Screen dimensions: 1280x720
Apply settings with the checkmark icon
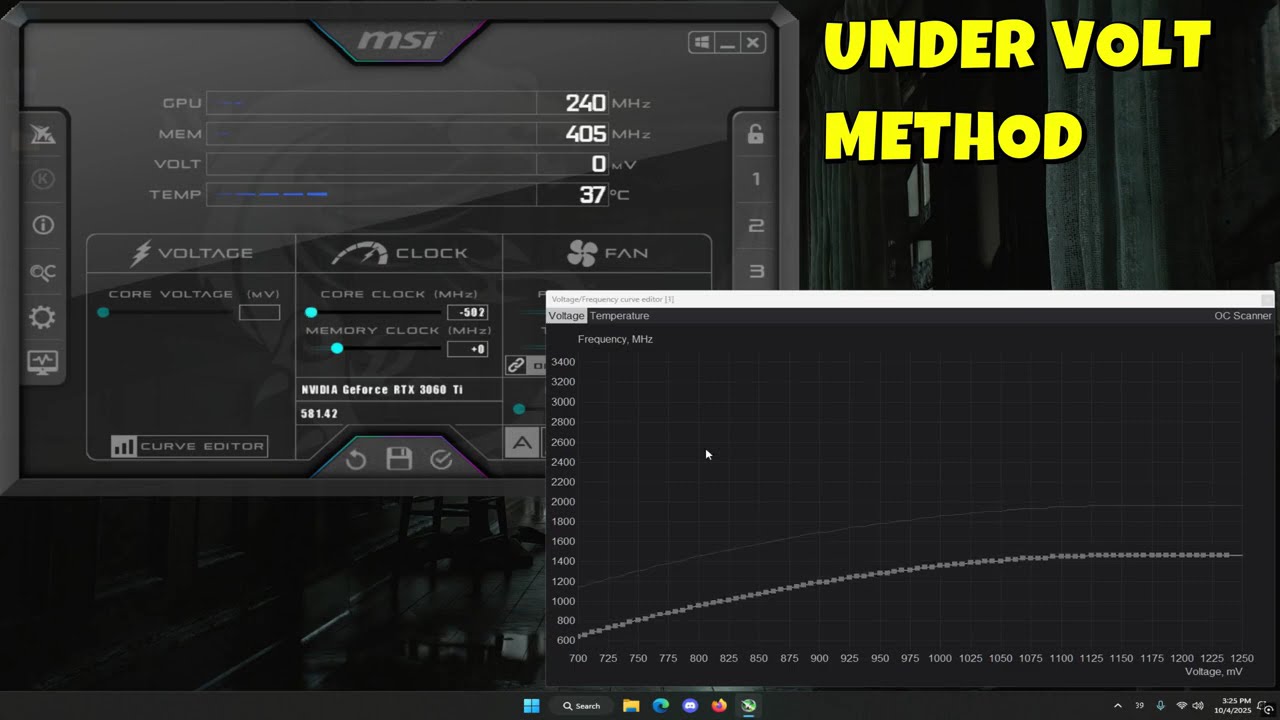pos(441,459)
